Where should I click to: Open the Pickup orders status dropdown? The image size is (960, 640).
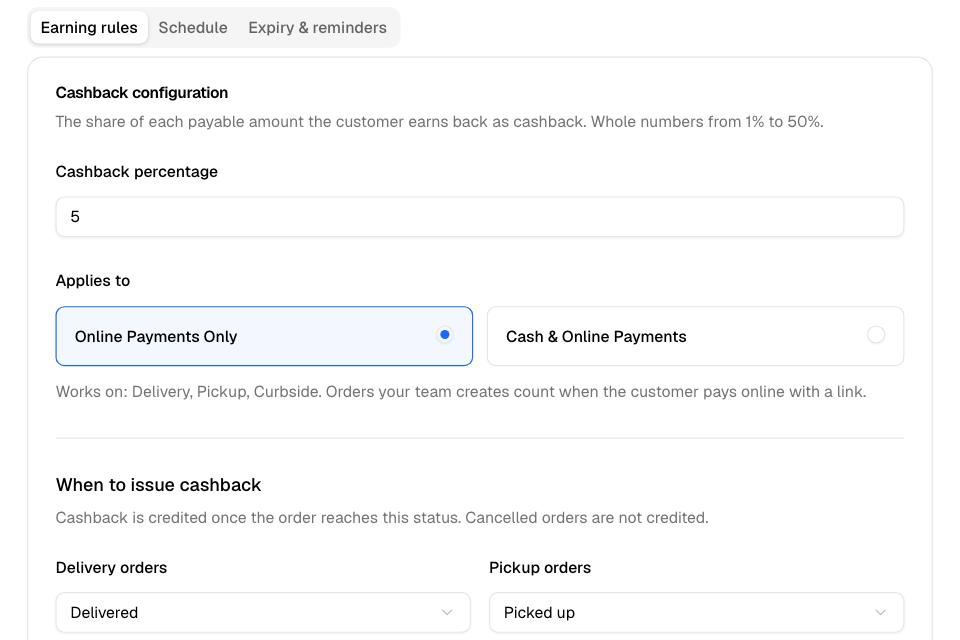[x=696, y=612]
